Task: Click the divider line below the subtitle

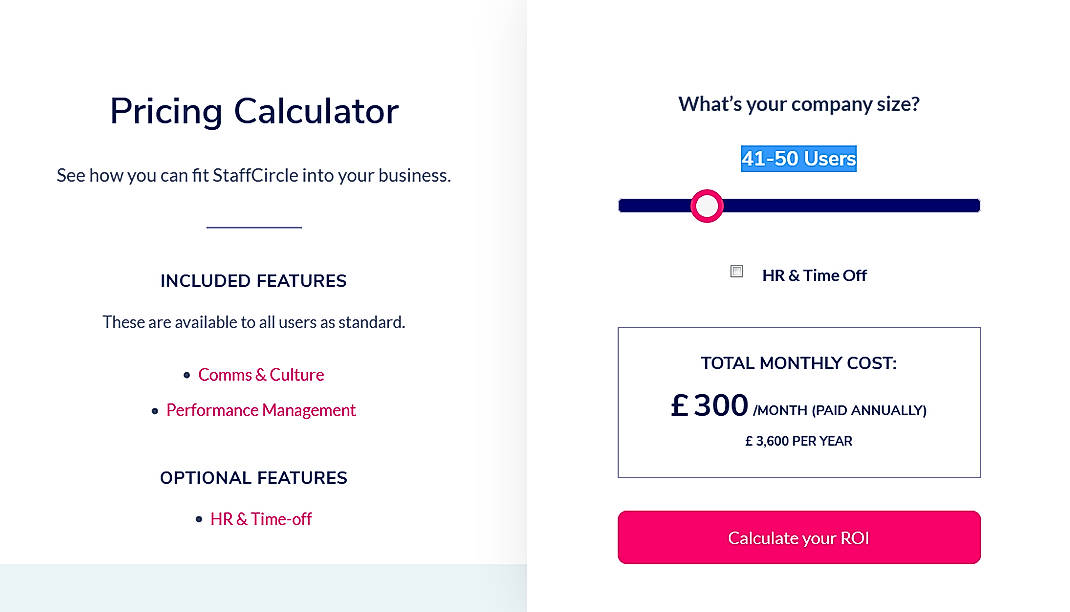Action: (253, 224)
